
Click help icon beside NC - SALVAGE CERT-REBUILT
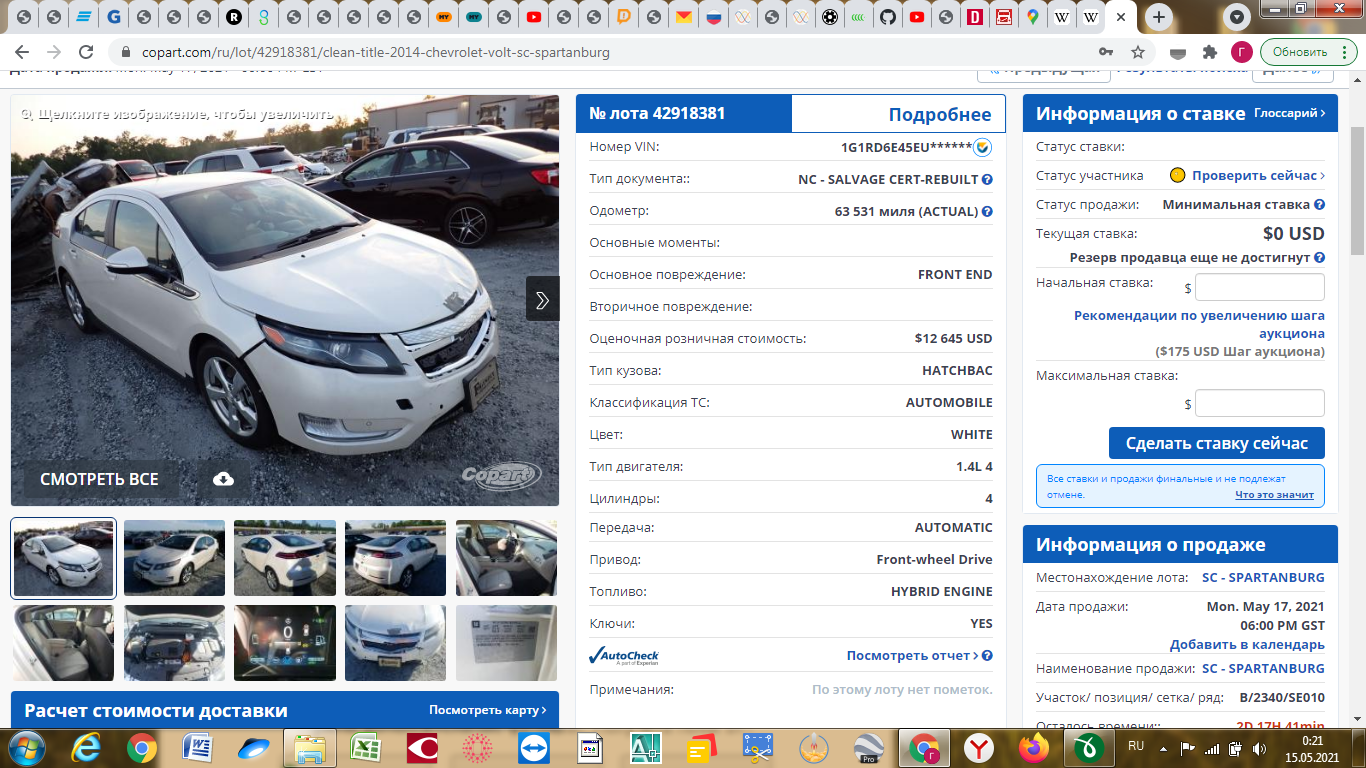(987, 179)
